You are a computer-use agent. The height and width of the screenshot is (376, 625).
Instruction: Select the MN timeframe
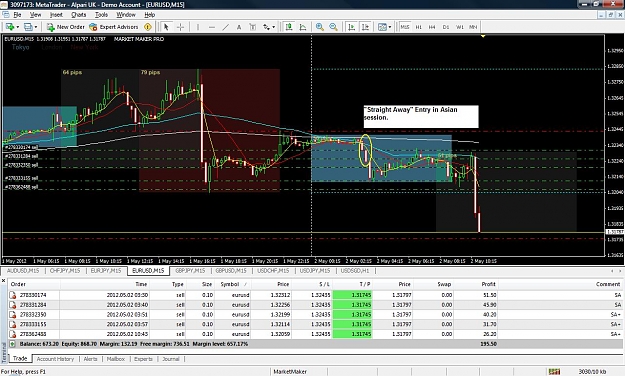473,27
